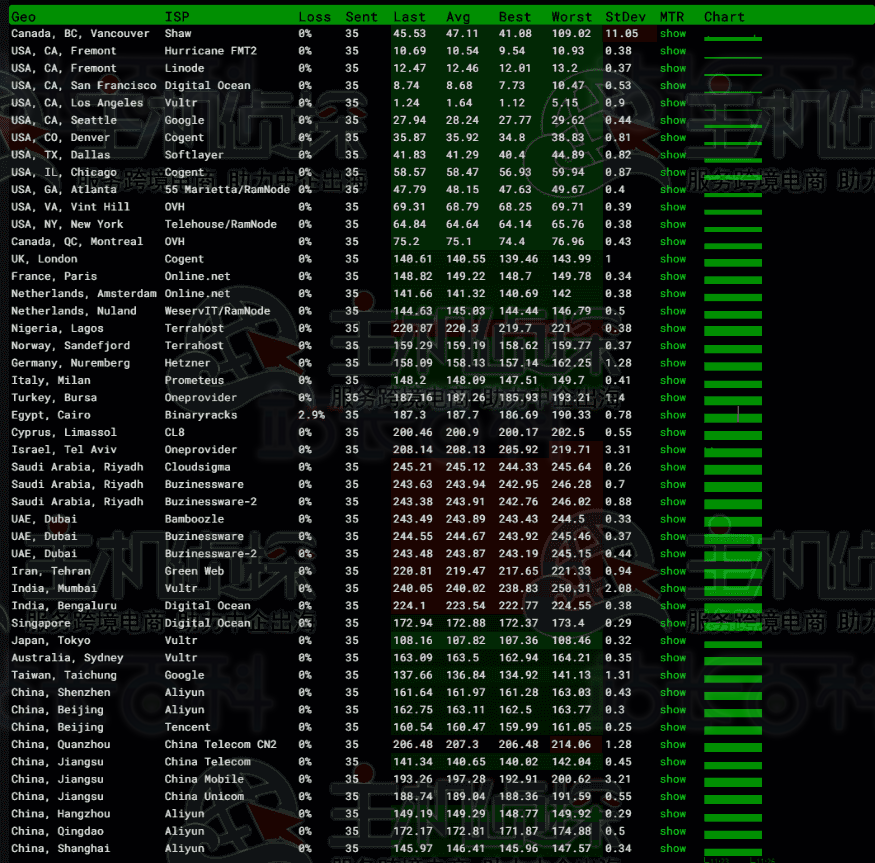Click 'WeservIT/RamNode' ISP cell
The width and height of the screenshot is (875, 863).
coord(217,310)
